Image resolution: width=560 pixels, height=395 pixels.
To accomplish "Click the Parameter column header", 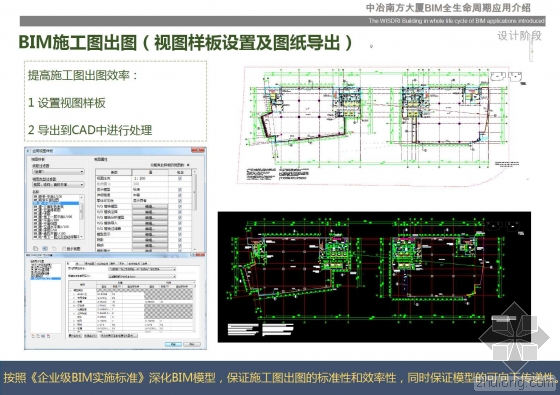I will (x=114, y=172).
